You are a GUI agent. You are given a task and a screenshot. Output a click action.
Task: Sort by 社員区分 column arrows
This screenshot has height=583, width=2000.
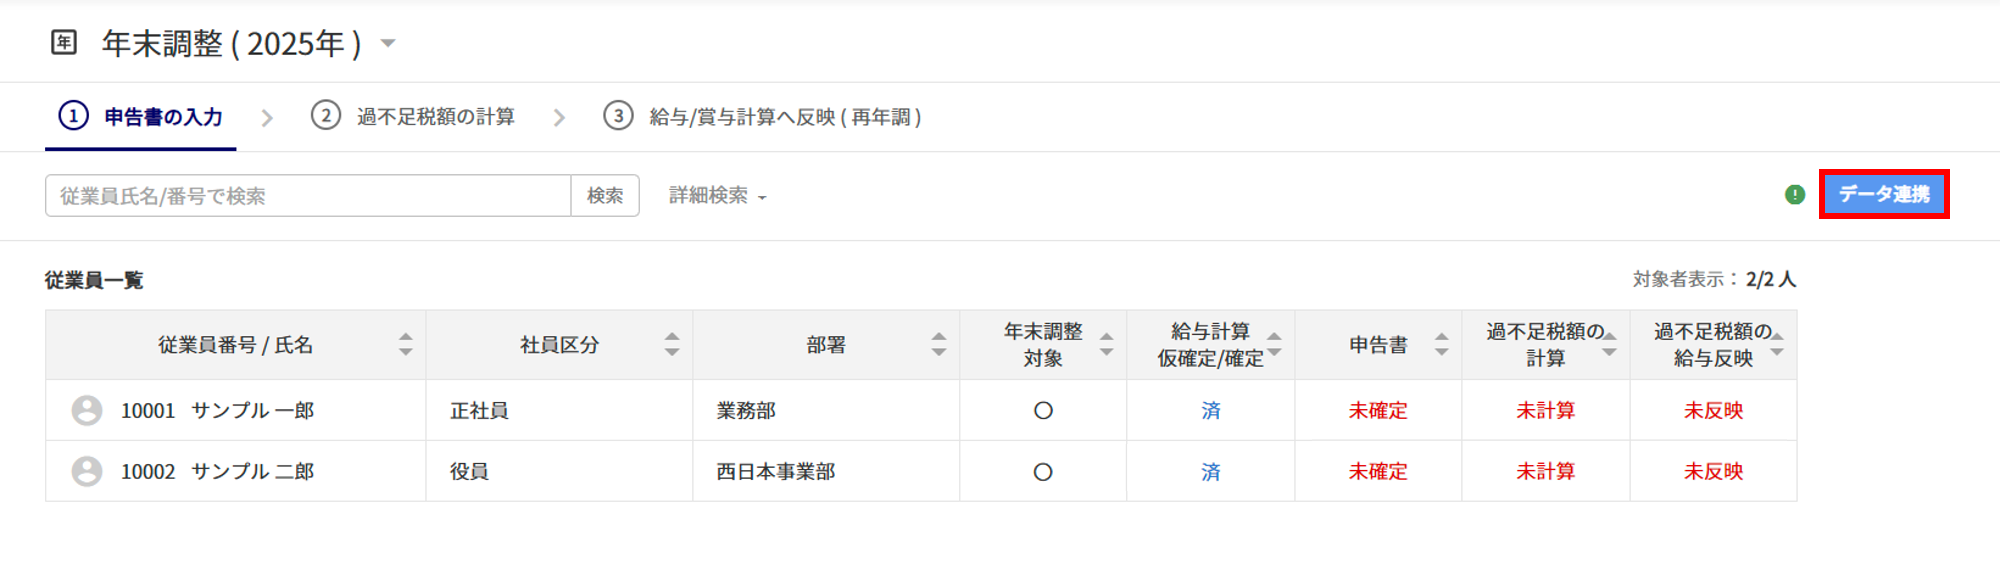(672, 345)
